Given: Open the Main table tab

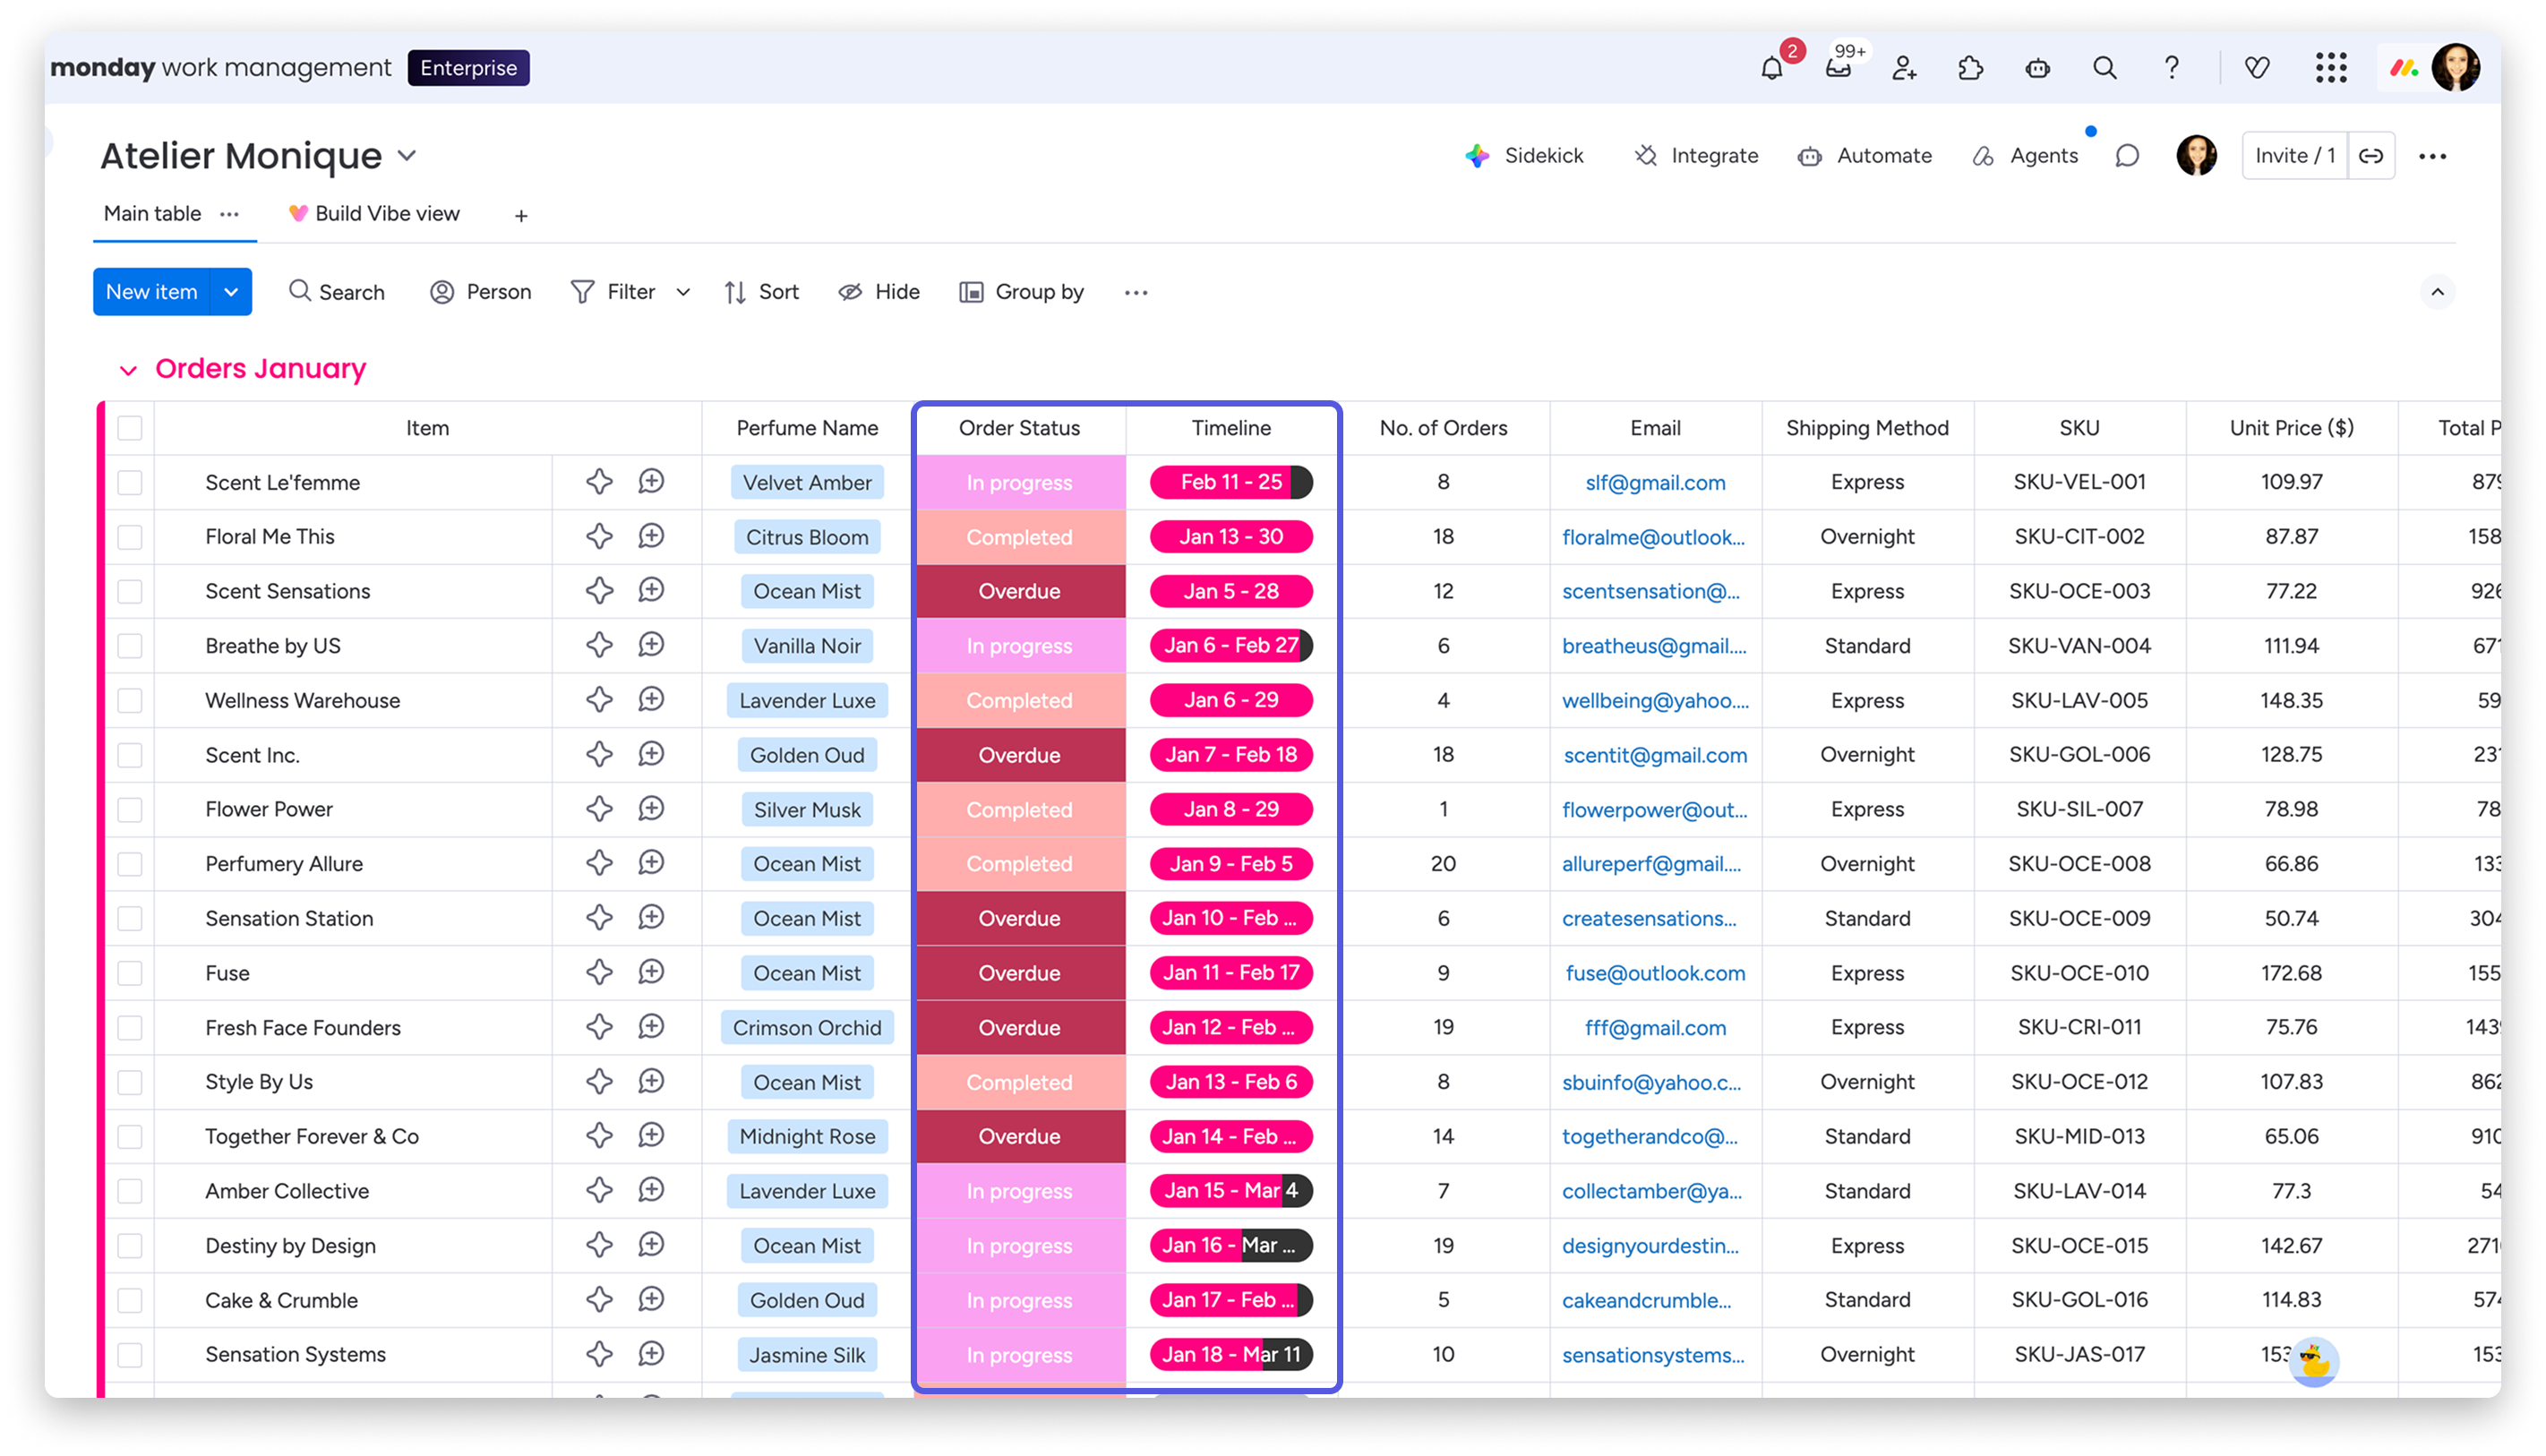Looking at the screenshot, I should [152, 213].
